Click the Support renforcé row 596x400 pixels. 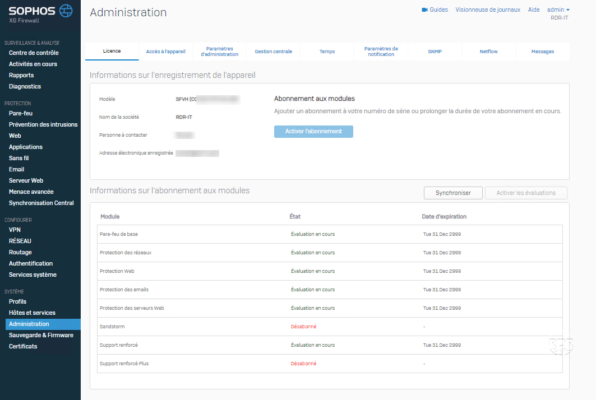[x=330, y=345]
